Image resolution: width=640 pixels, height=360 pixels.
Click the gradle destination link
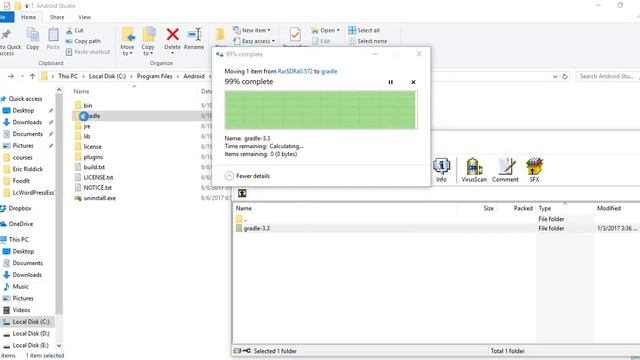pos(329,71)
